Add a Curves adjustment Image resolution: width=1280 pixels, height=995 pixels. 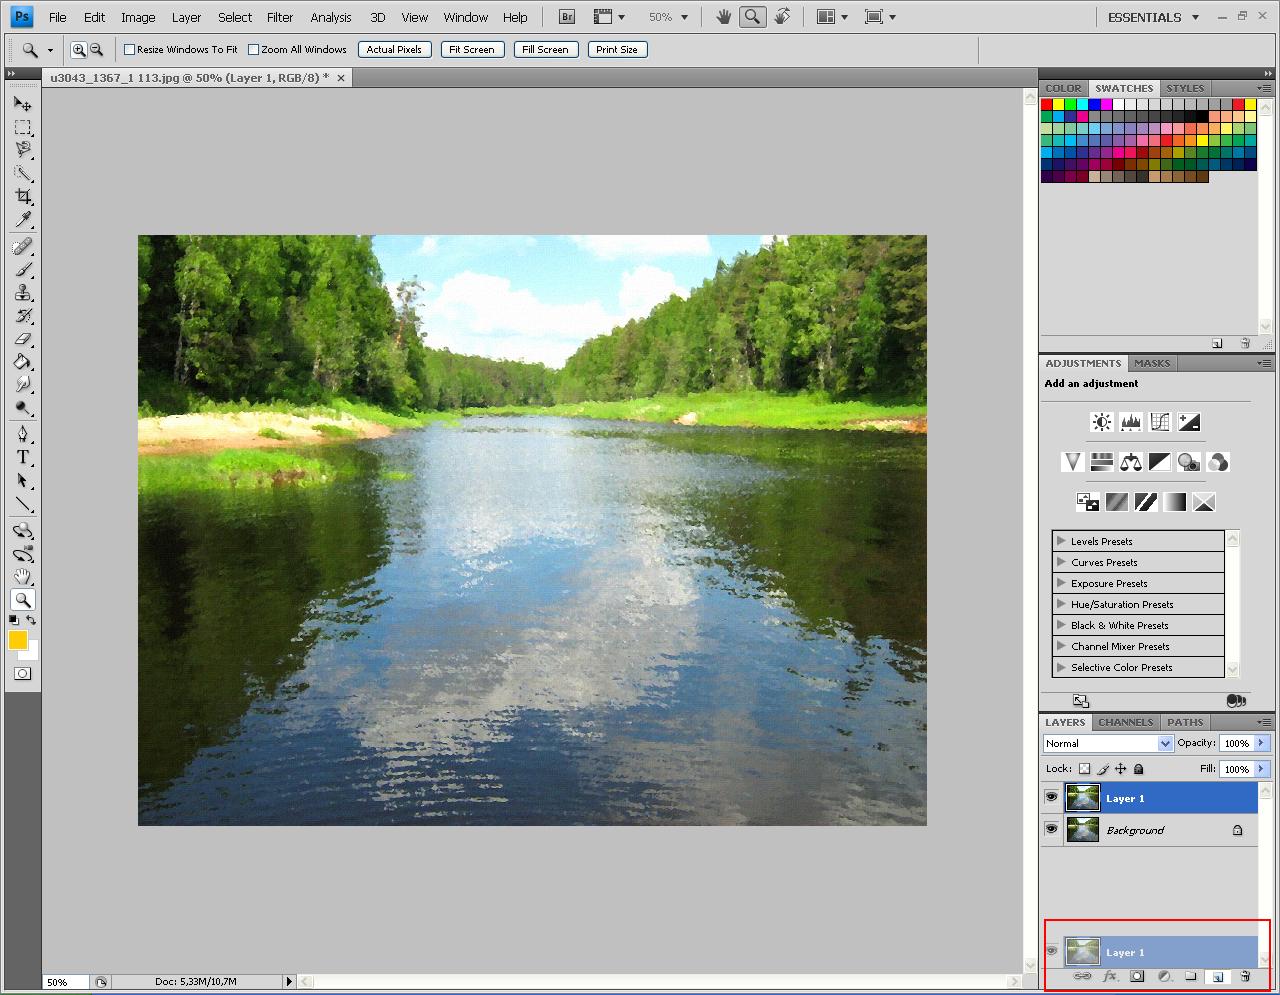1160,422
